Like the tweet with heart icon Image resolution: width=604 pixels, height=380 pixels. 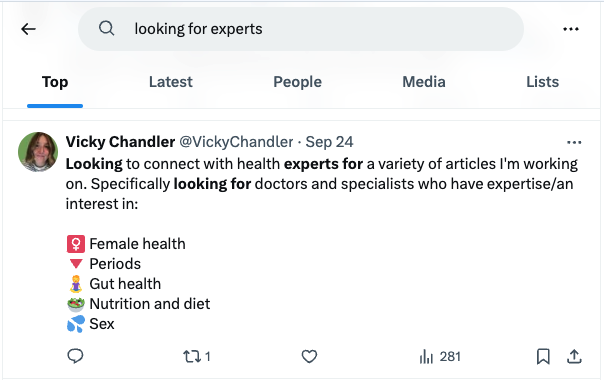tap(309, 356)
